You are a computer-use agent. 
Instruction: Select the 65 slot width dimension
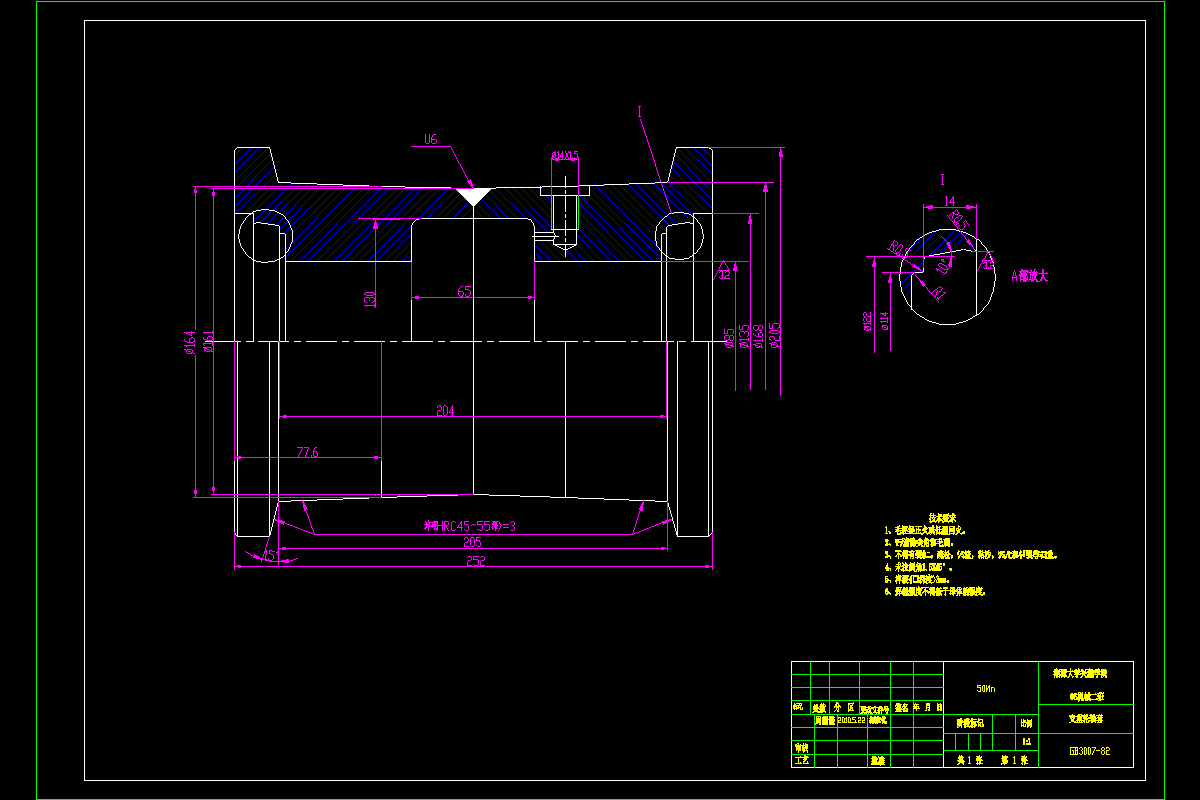pyautogui.click(x=465, y=292)
